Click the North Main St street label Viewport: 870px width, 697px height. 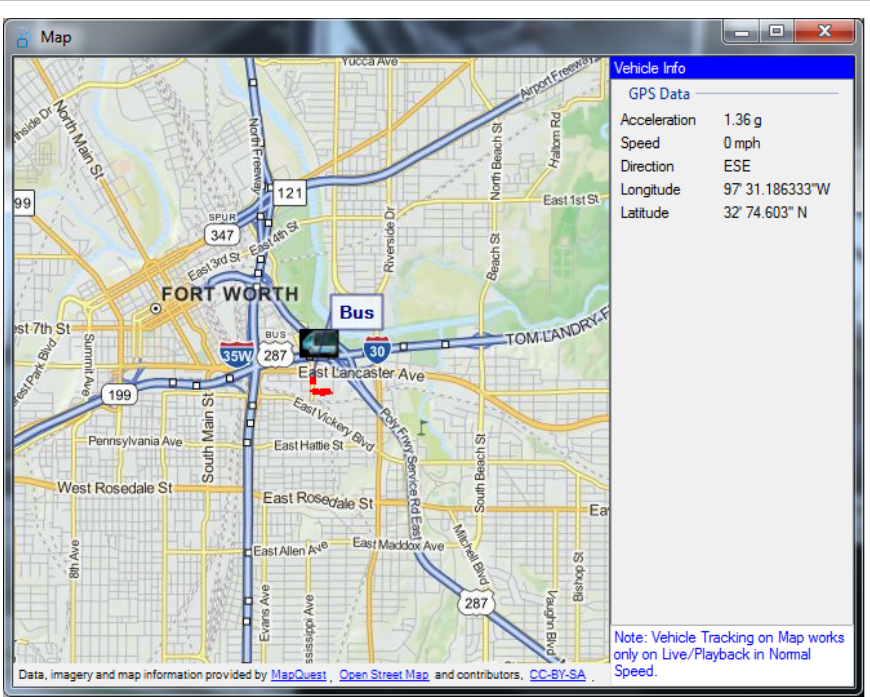(x=79, y=139)
